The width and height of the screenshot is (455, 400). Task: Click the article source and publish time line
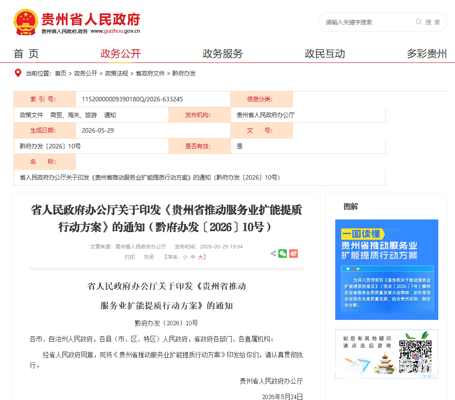(166, 246)
